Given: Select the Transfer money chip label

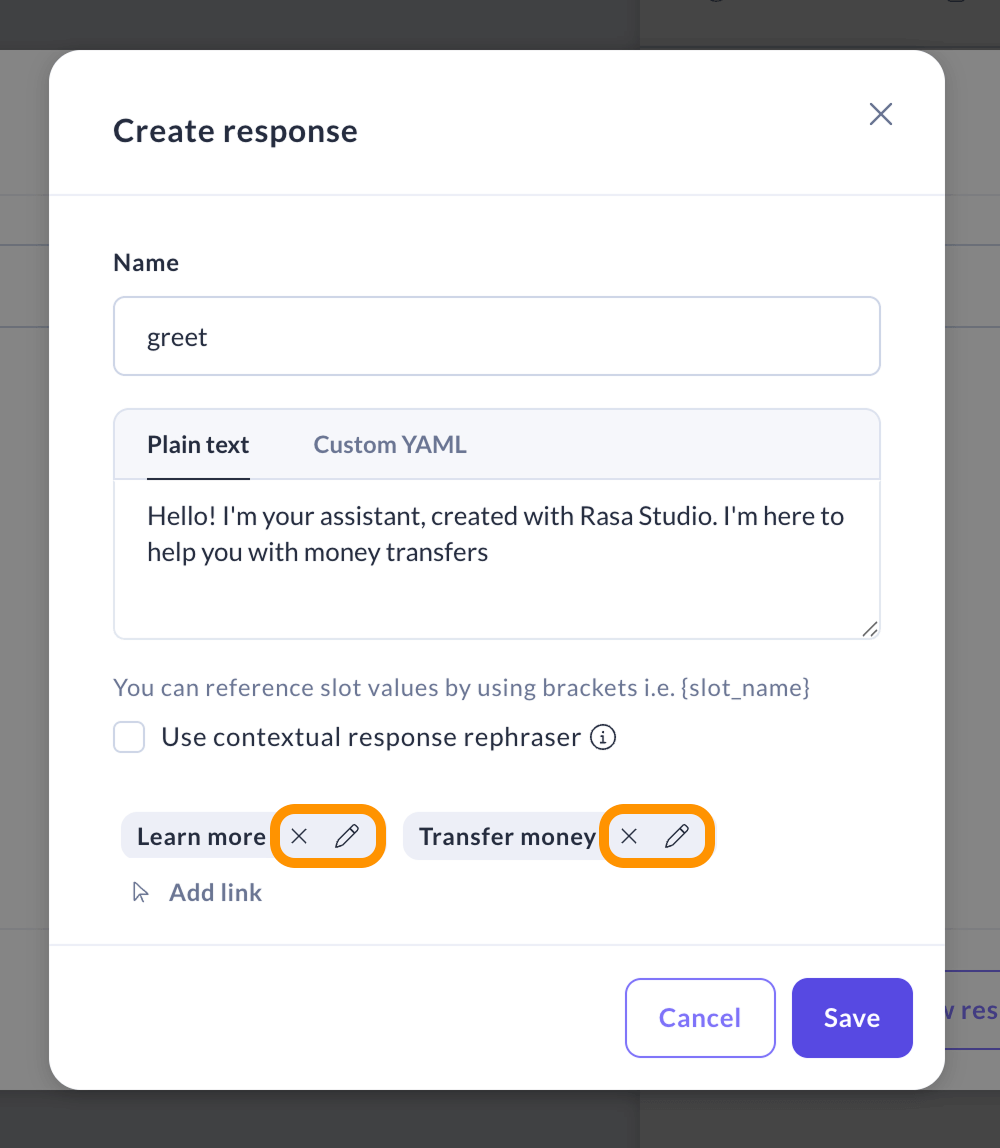Looking at the screenshot, I should pyautogui.click(x=507, y=837).
